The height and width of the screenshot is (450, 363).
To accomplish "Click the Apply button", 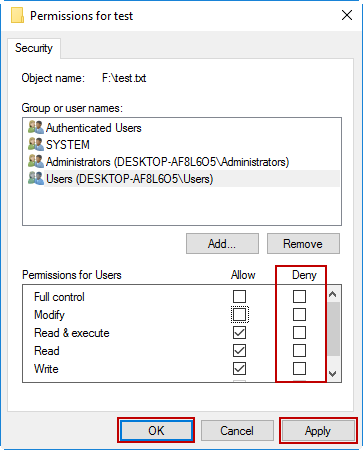I will click(x=318, y=430).
